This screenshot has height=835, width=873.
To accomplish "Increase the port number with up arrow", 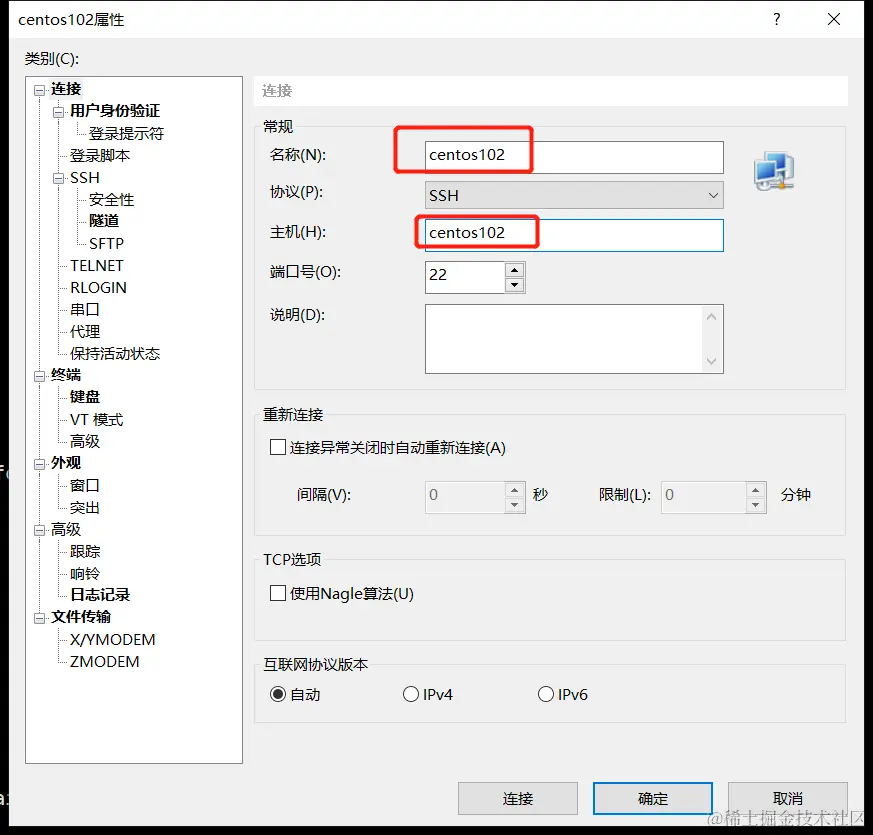I will point(514,270).
